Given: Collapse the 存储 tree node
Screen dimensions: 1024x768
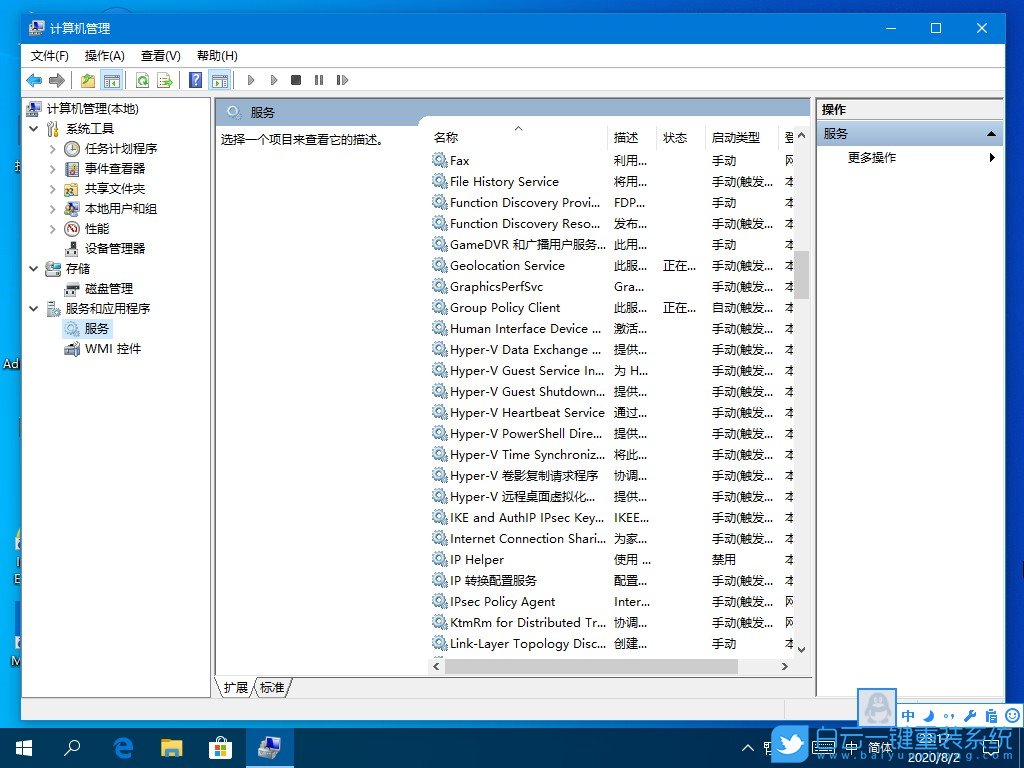Looking at the screenshot, I should (x=34, y=268).
